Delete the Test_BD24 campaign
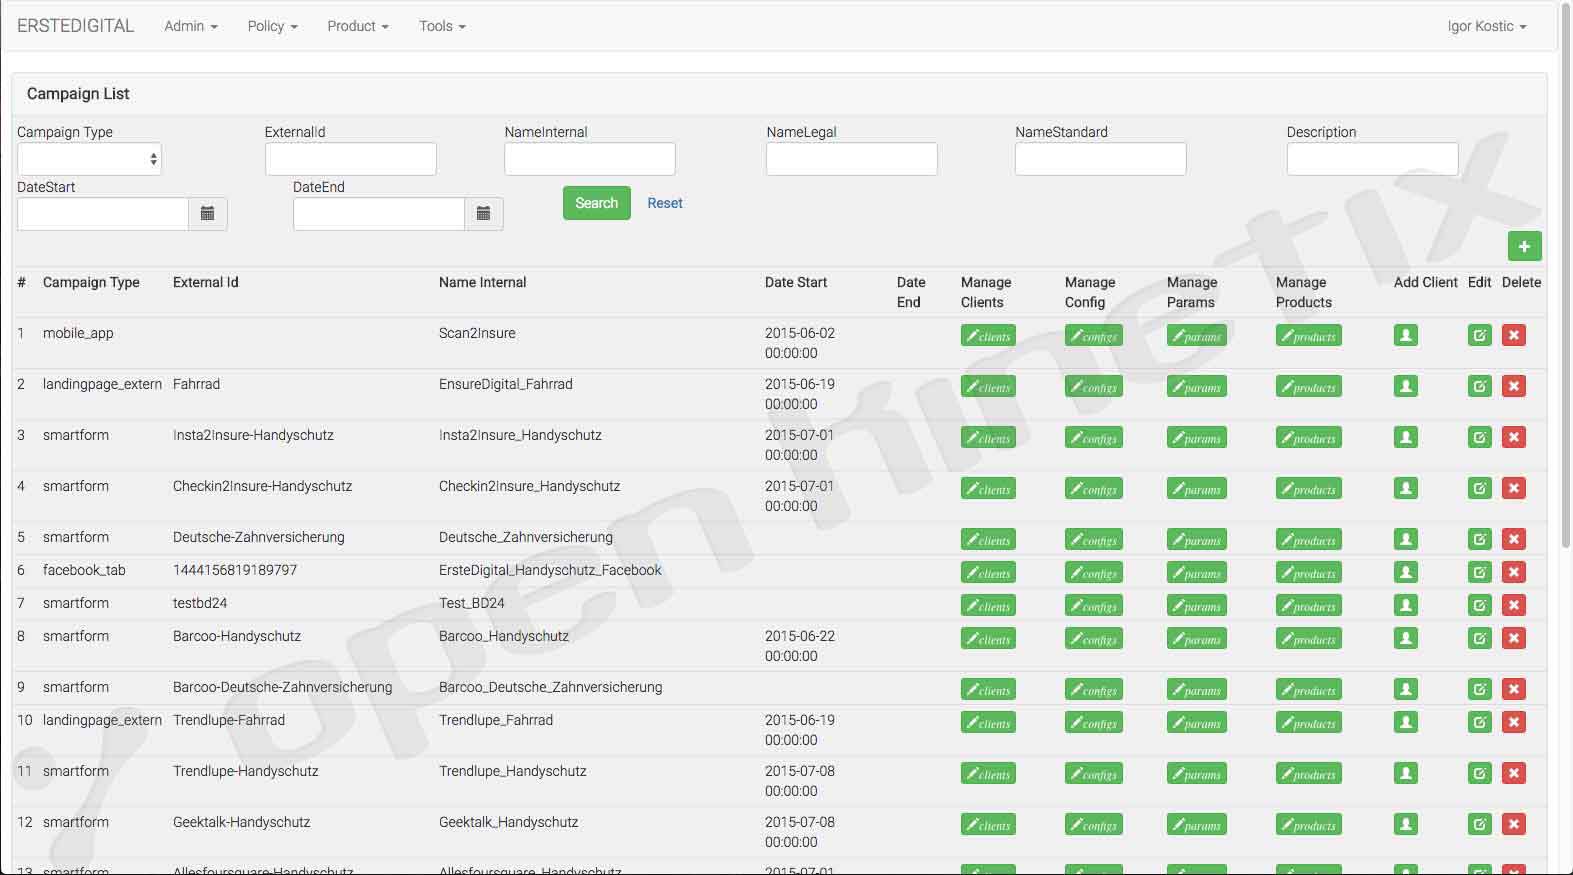 click(1514, 605)
